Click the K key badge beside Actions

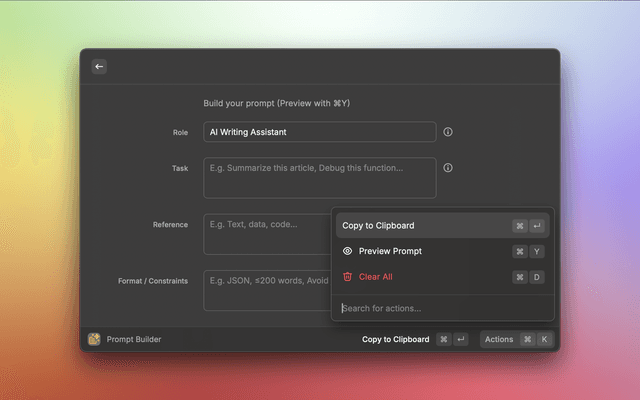(545, 340)
